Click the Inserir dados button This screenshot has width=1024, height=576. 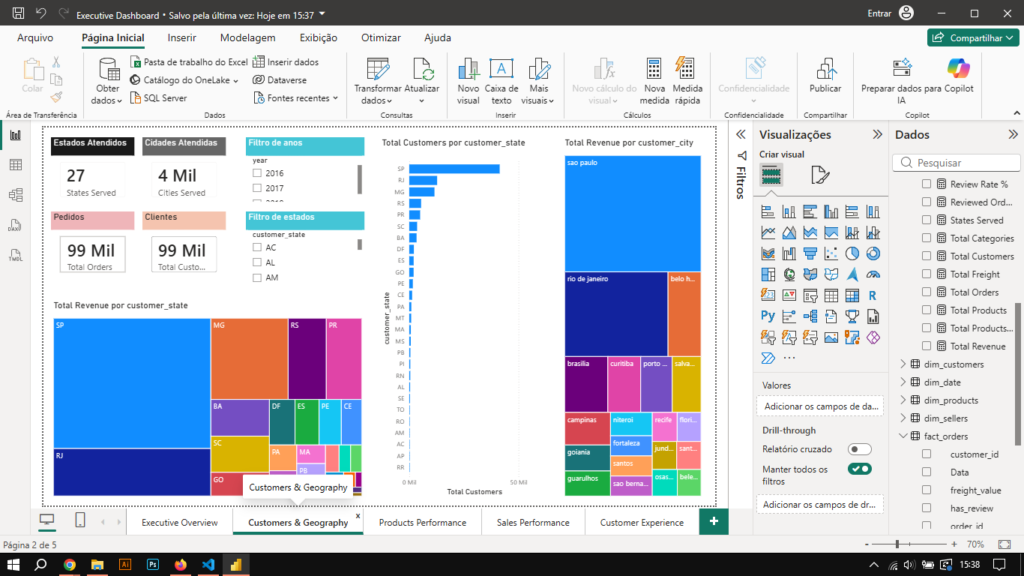coord(285,62)
